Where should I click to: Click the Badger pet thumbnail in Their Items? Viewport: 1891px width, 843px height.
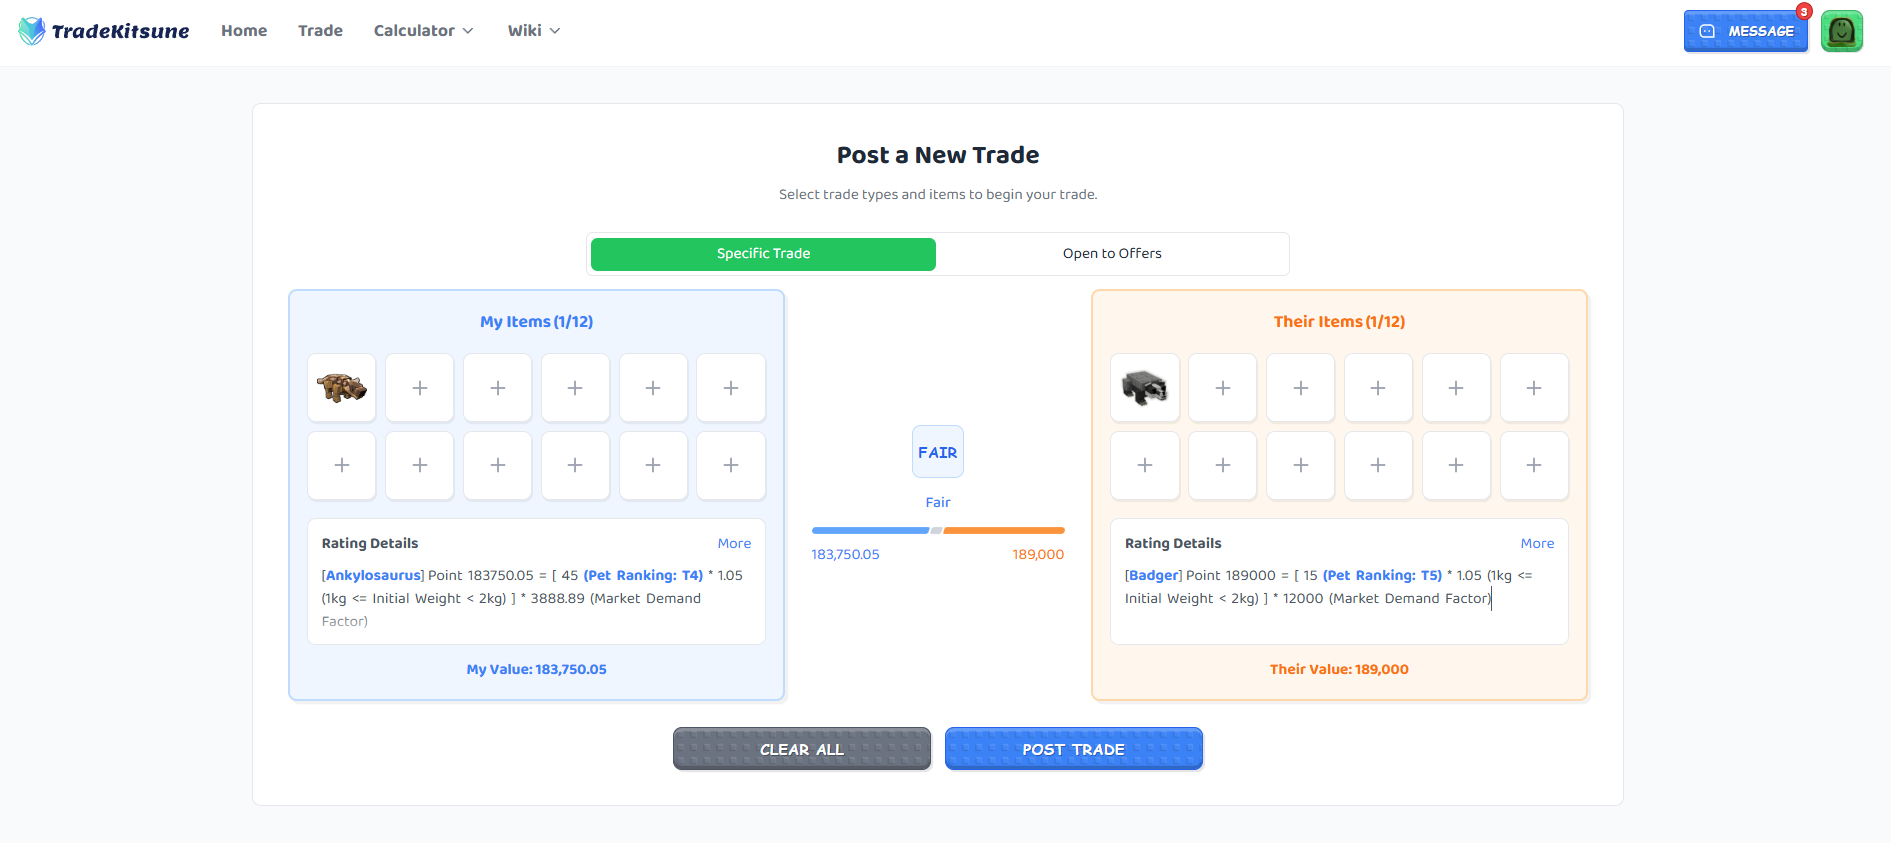pos(1144,388)
